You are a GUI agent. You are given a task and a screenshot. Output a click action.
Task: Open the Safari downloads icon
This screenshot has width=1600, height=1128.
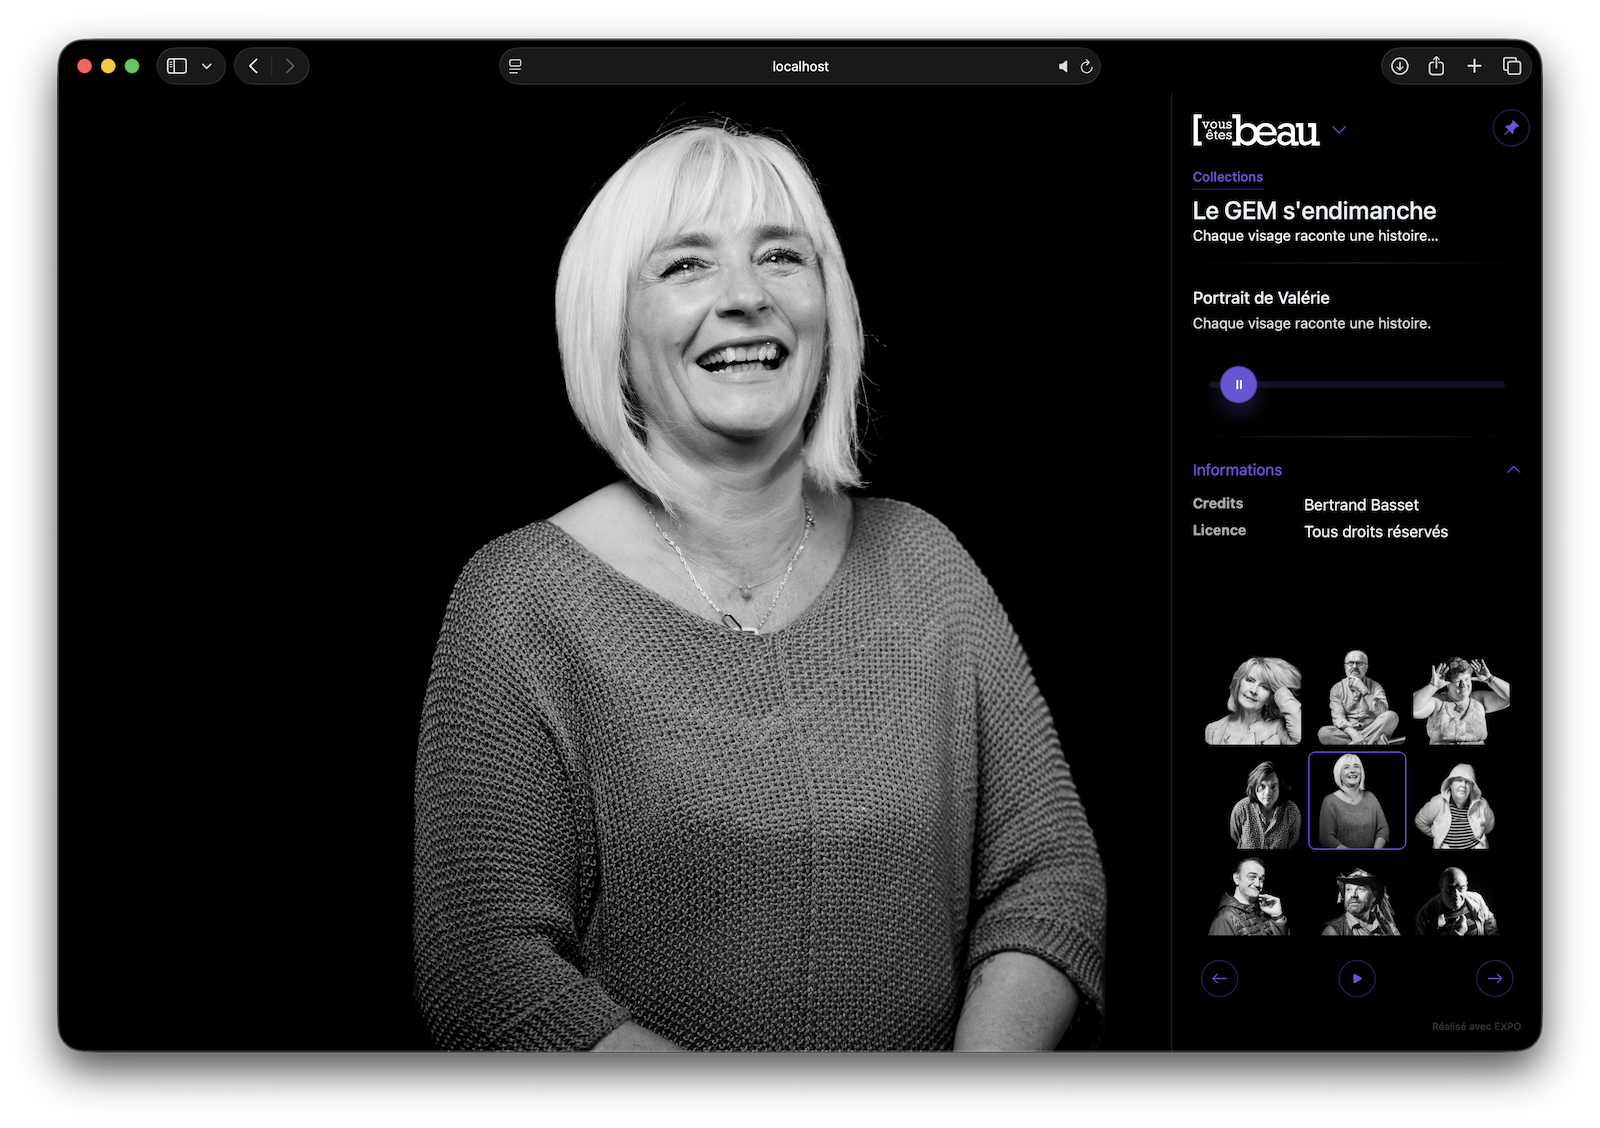coord(1400,66)
